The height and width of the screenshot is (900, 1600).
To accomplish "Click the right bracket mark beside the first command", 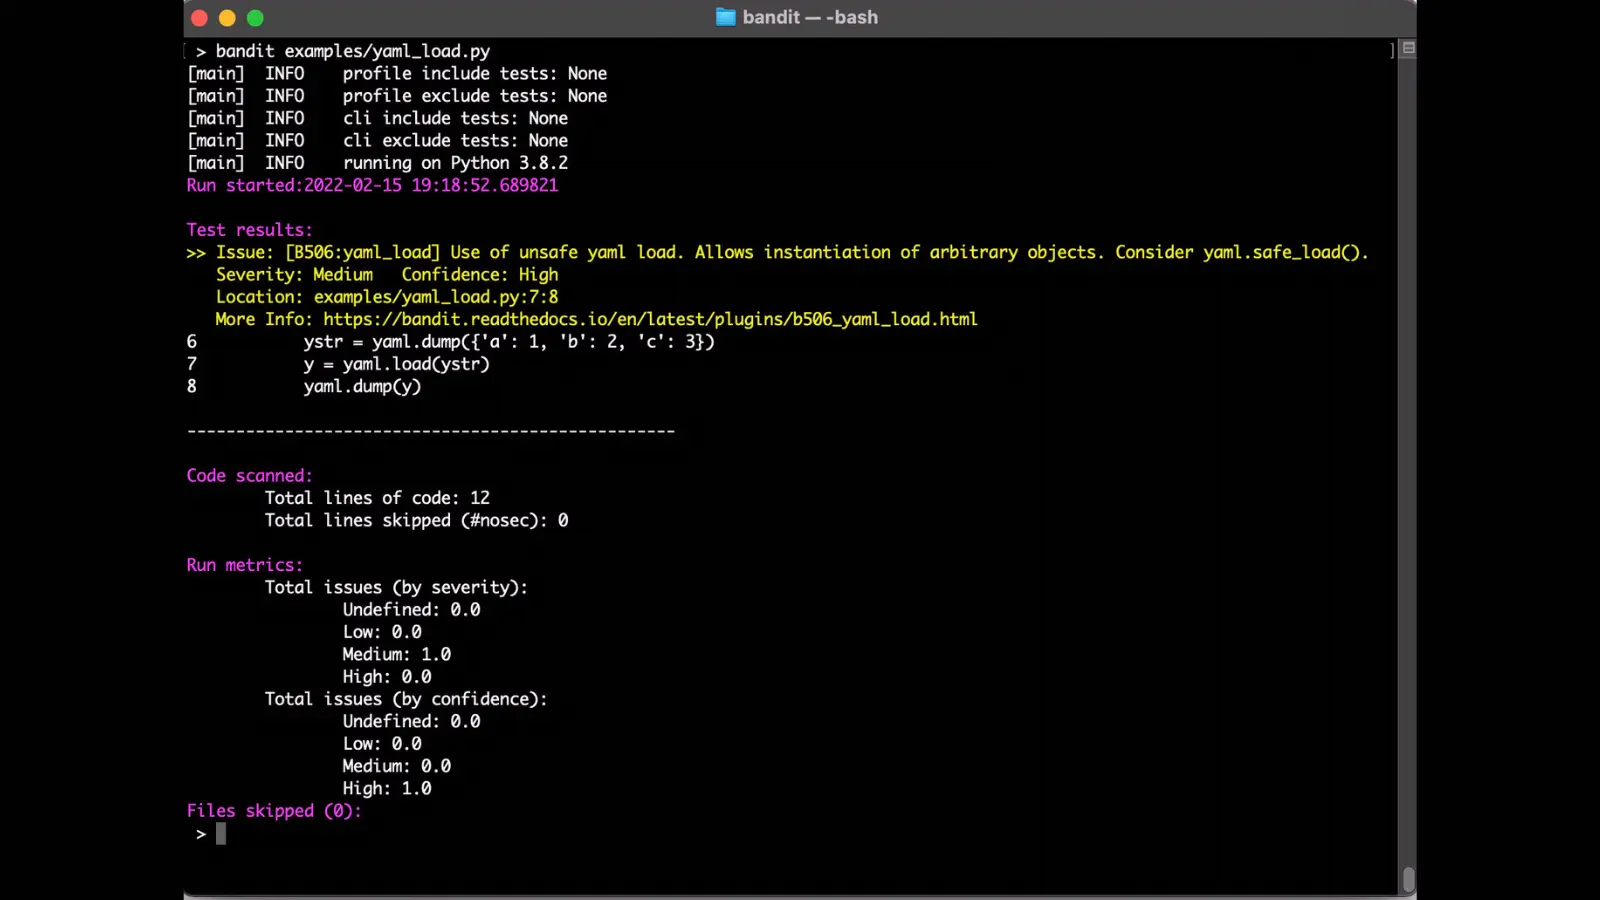I will [1392, 50].
